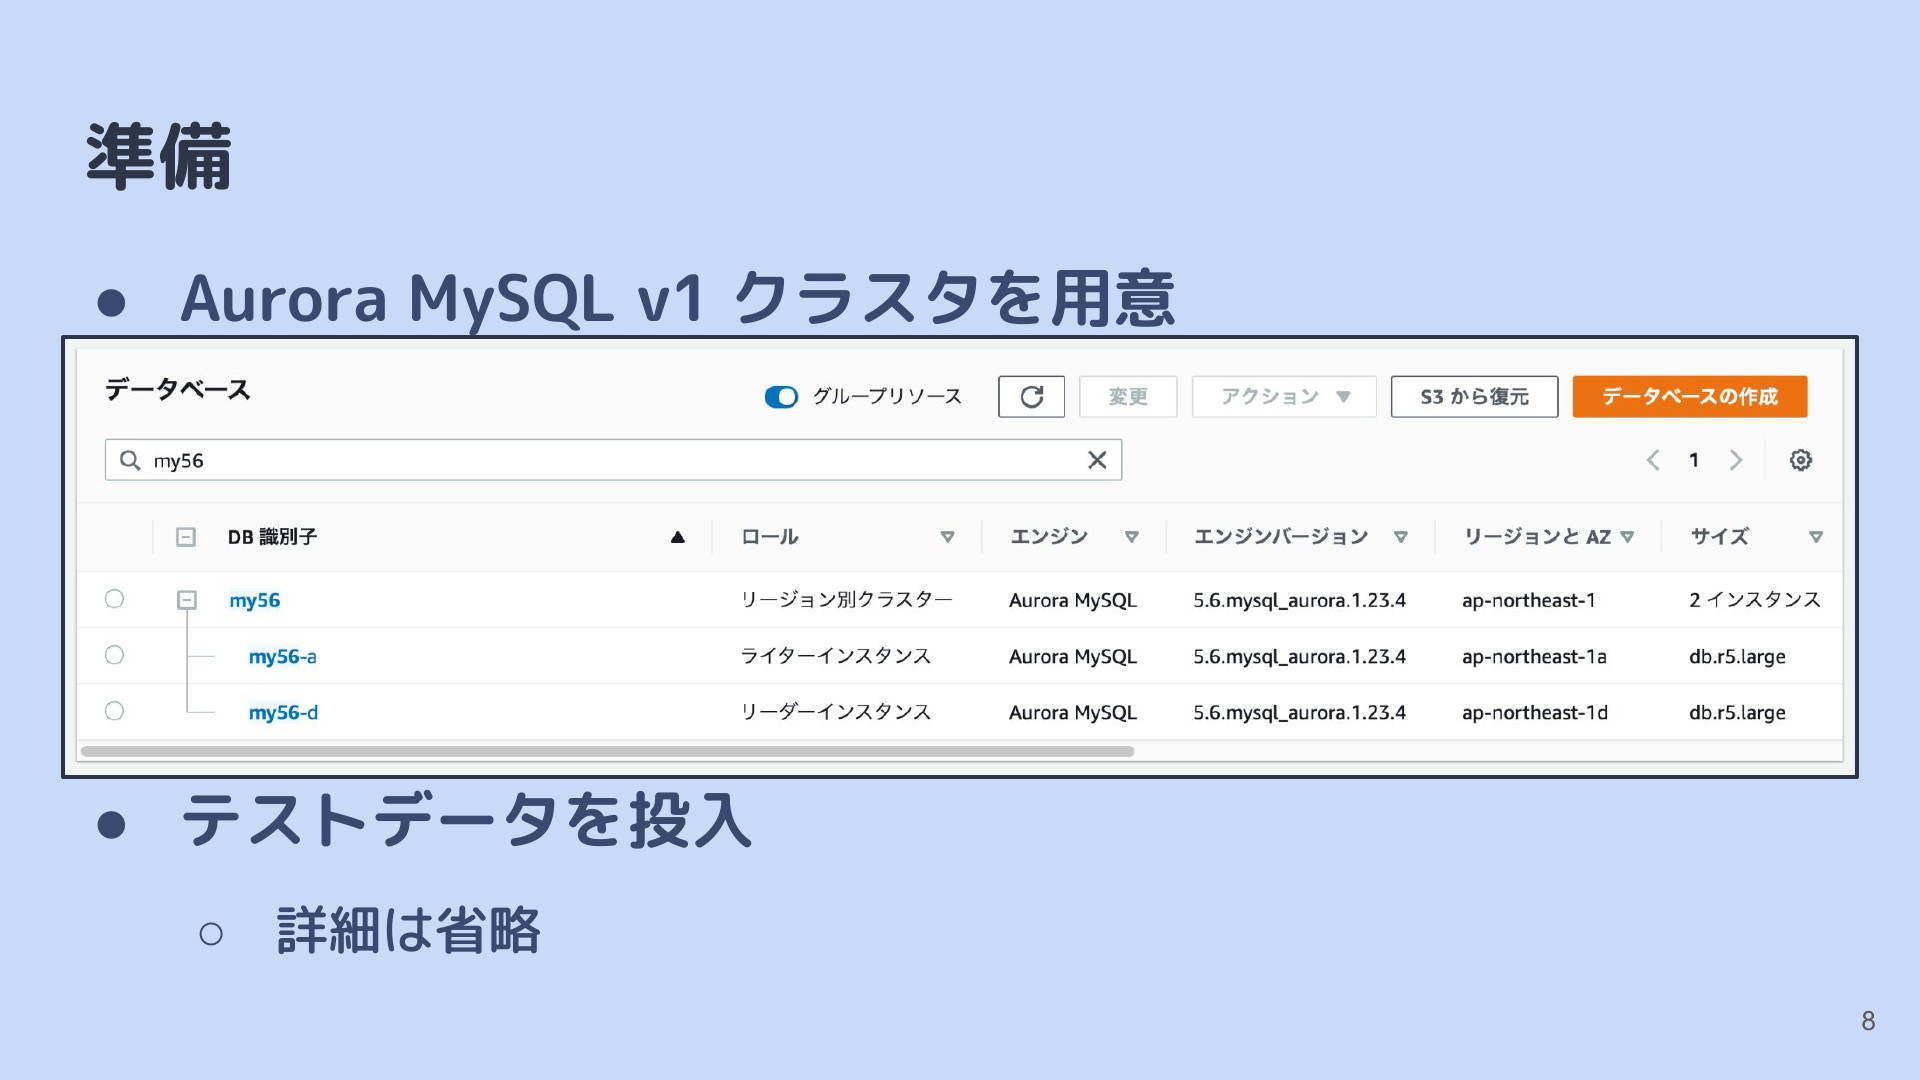Select the my56-a instance radio button

[x=115, y=655]
